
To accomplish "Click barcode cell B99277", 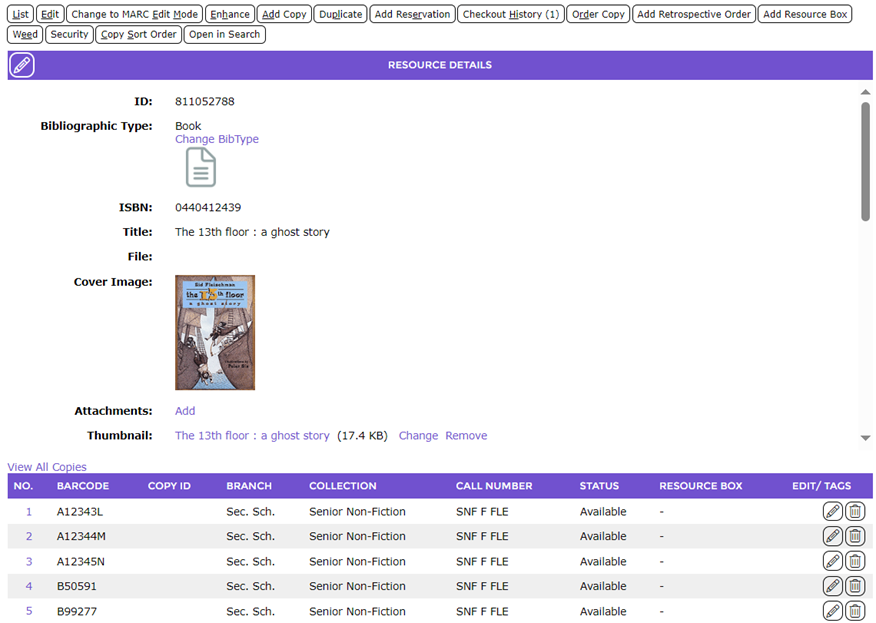I will pyautogui.click(x=77, y=611).
